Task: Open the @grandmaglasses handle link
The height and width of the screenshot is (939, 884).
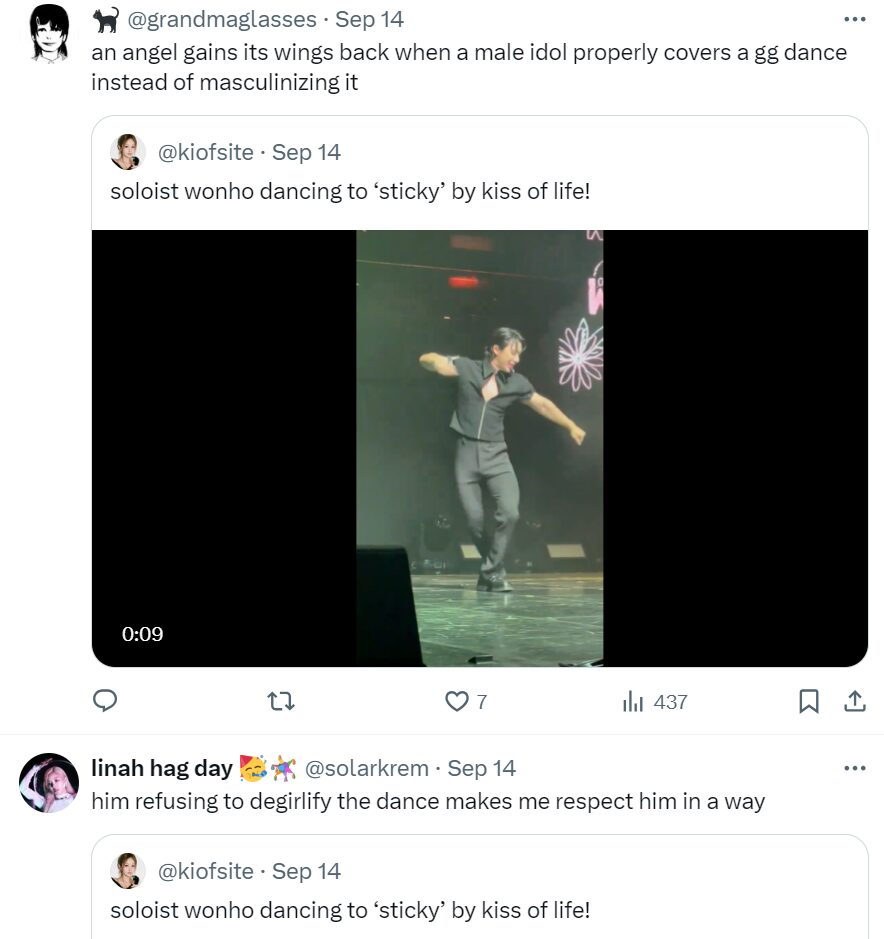Action: (x=222, y=19)
